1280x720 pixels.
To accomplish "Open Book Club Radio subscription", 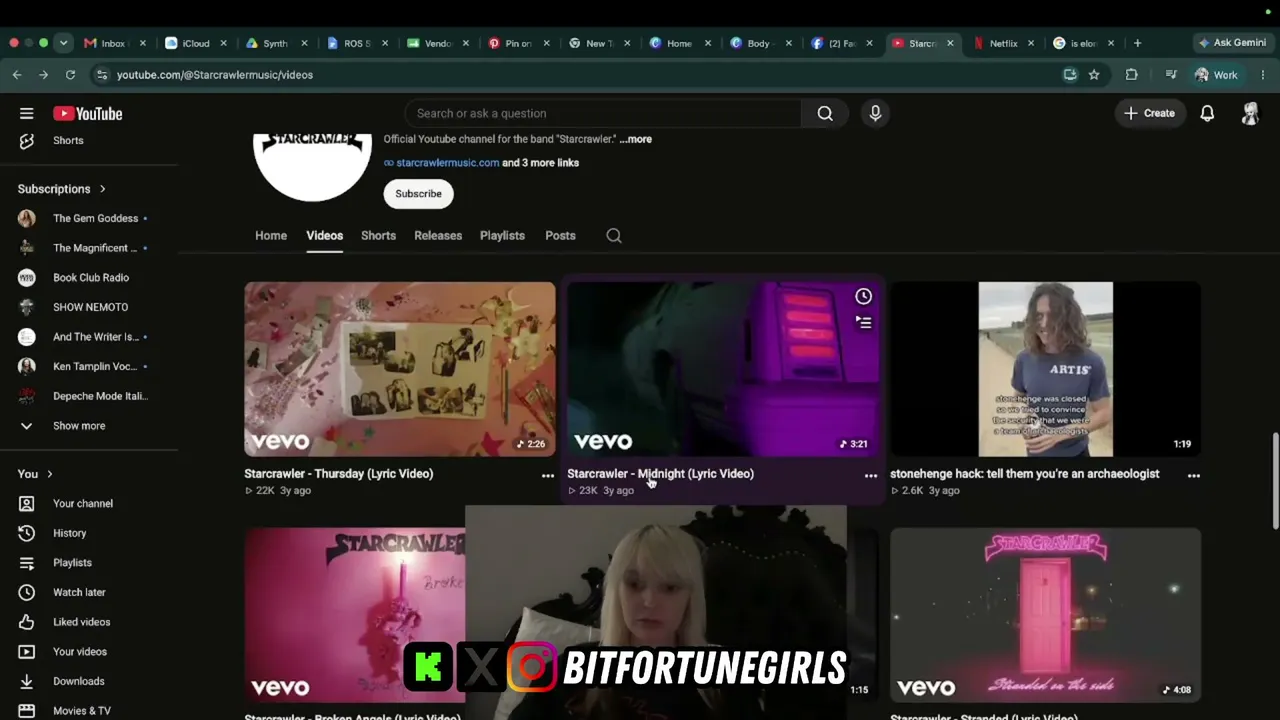I will tap(89, 277).
